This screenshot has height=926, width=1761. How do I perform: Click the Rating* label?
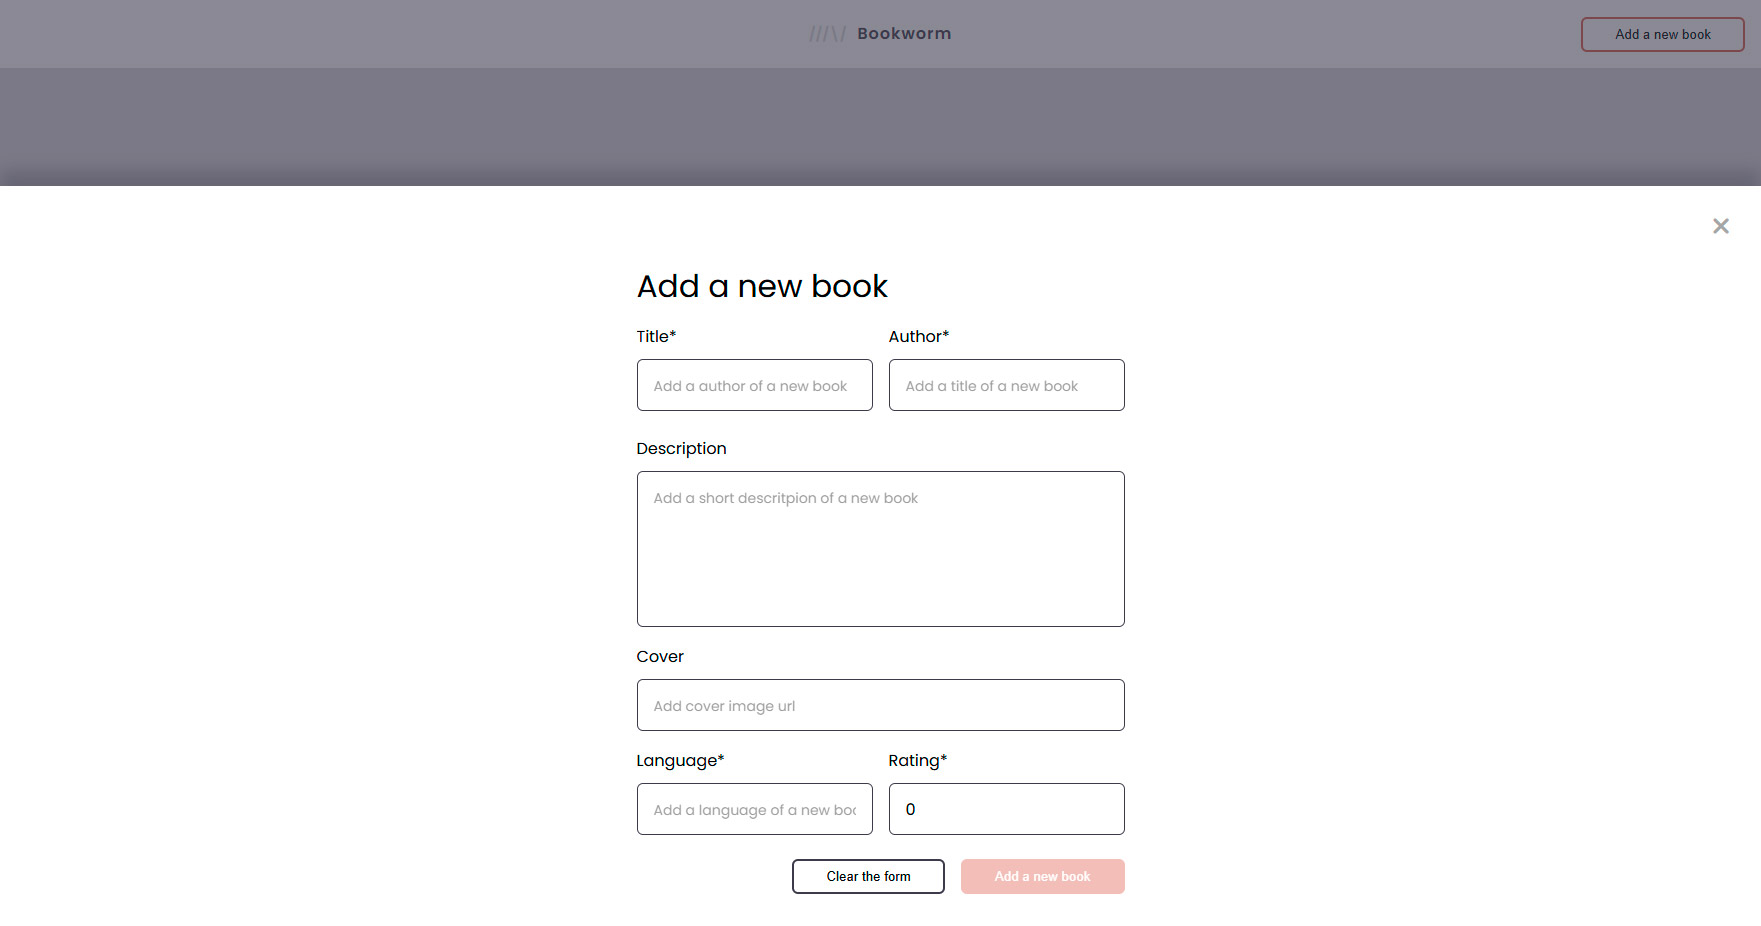[918, 760]
